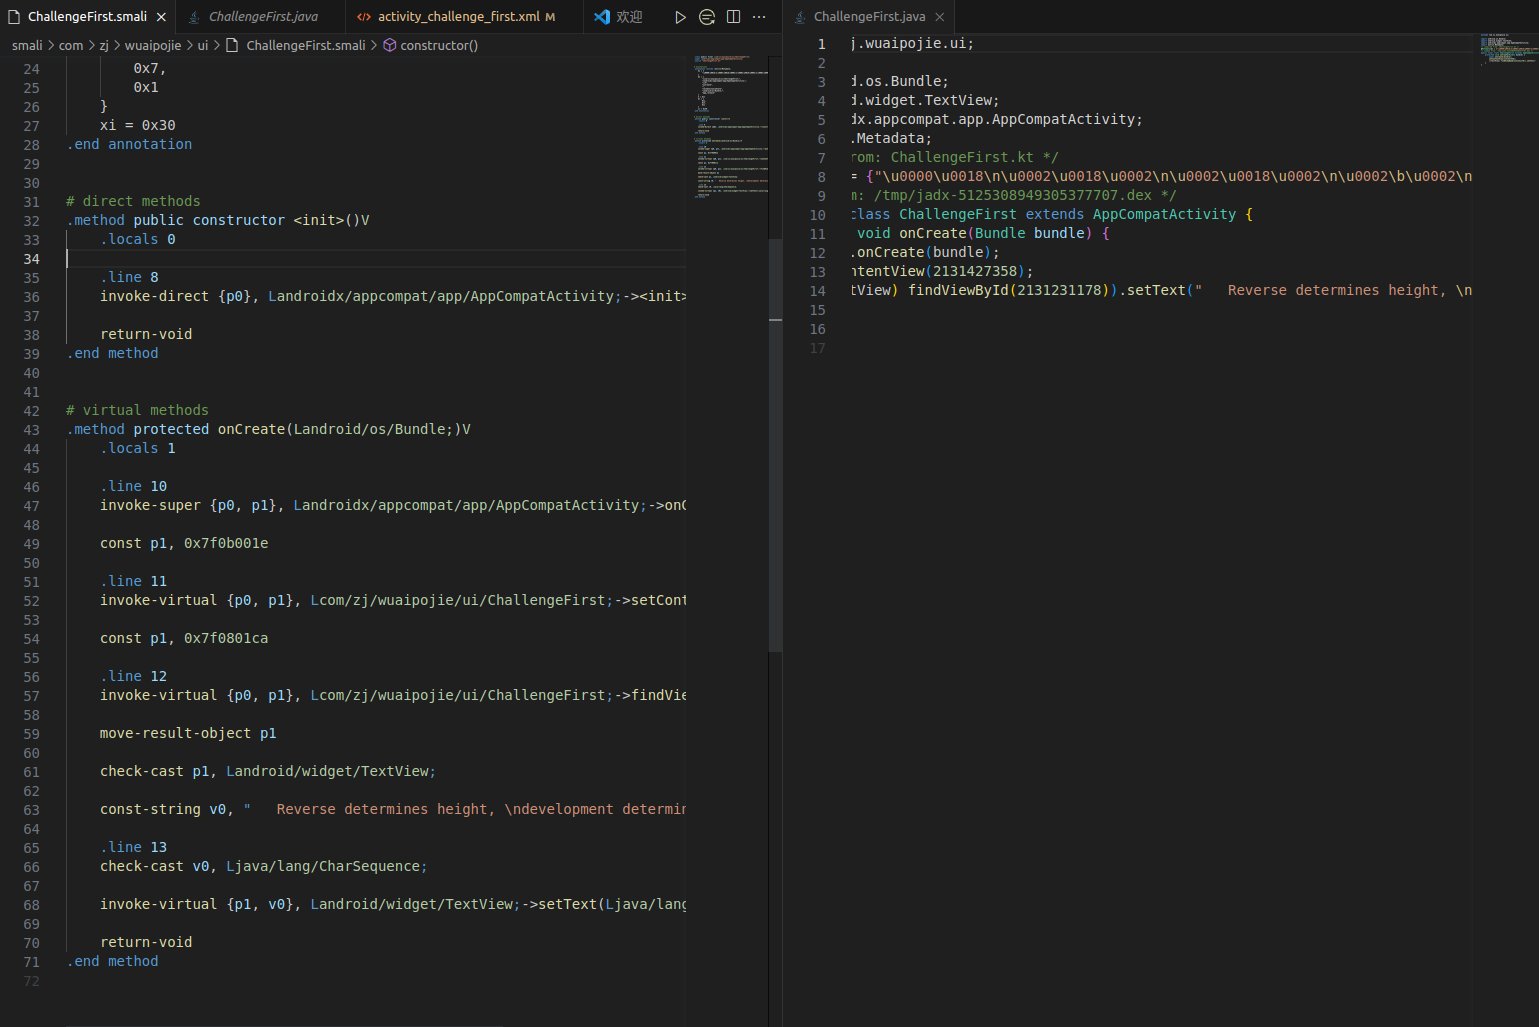Viewport: 1539px width, 1027px height.
Task: Select the ui breadcrumb segment
Action: 203,45
